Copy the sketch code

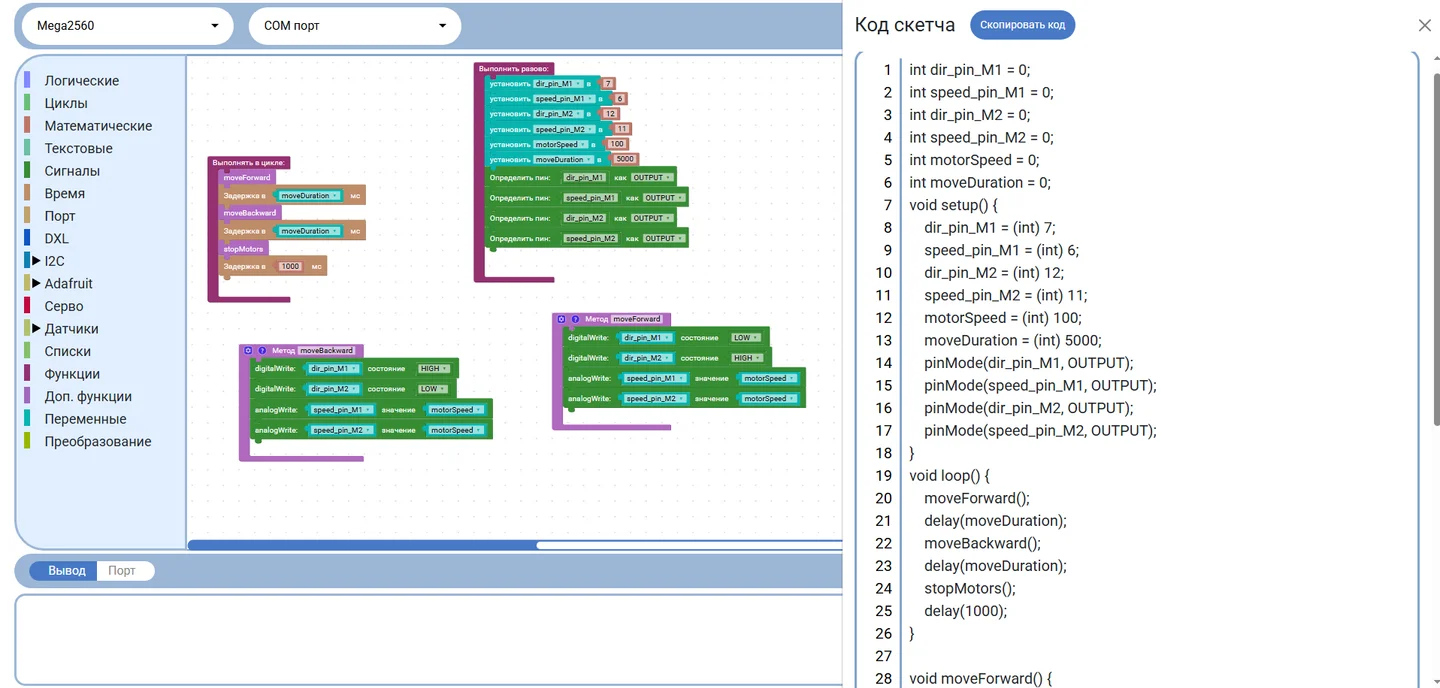coord(1022,25)
